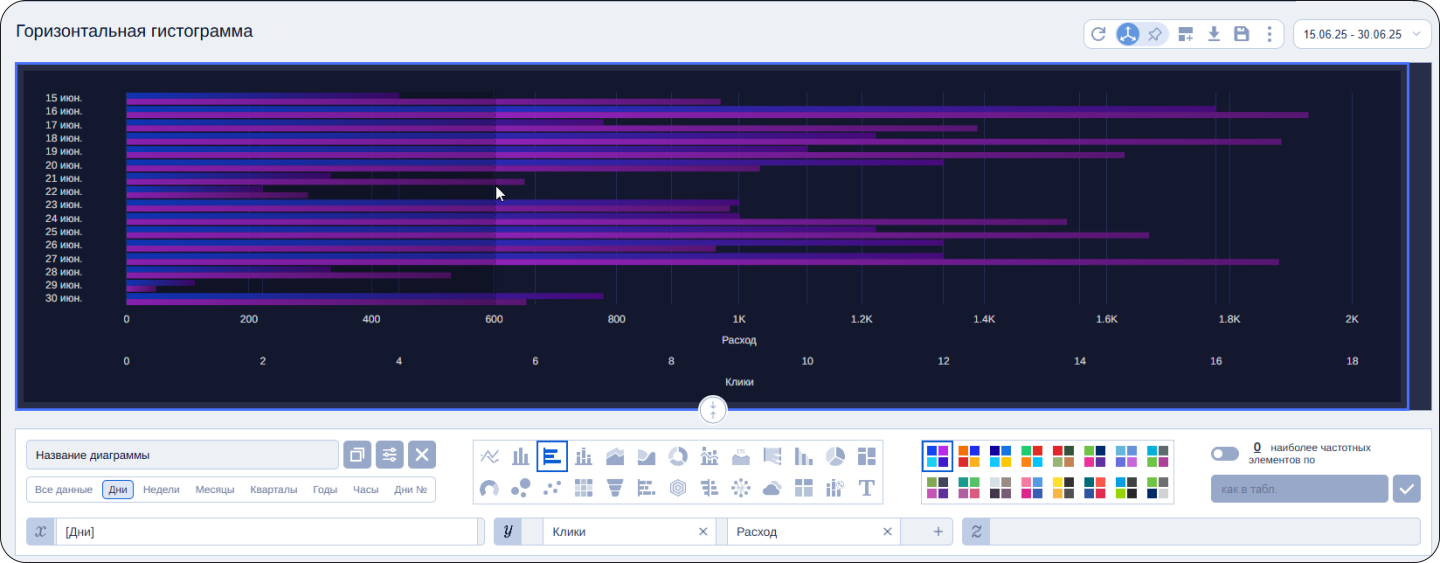Click the save (floppy disk) icon
Image resolution: width=1440 pixels, height=563 pixels.
[1242, 34]
